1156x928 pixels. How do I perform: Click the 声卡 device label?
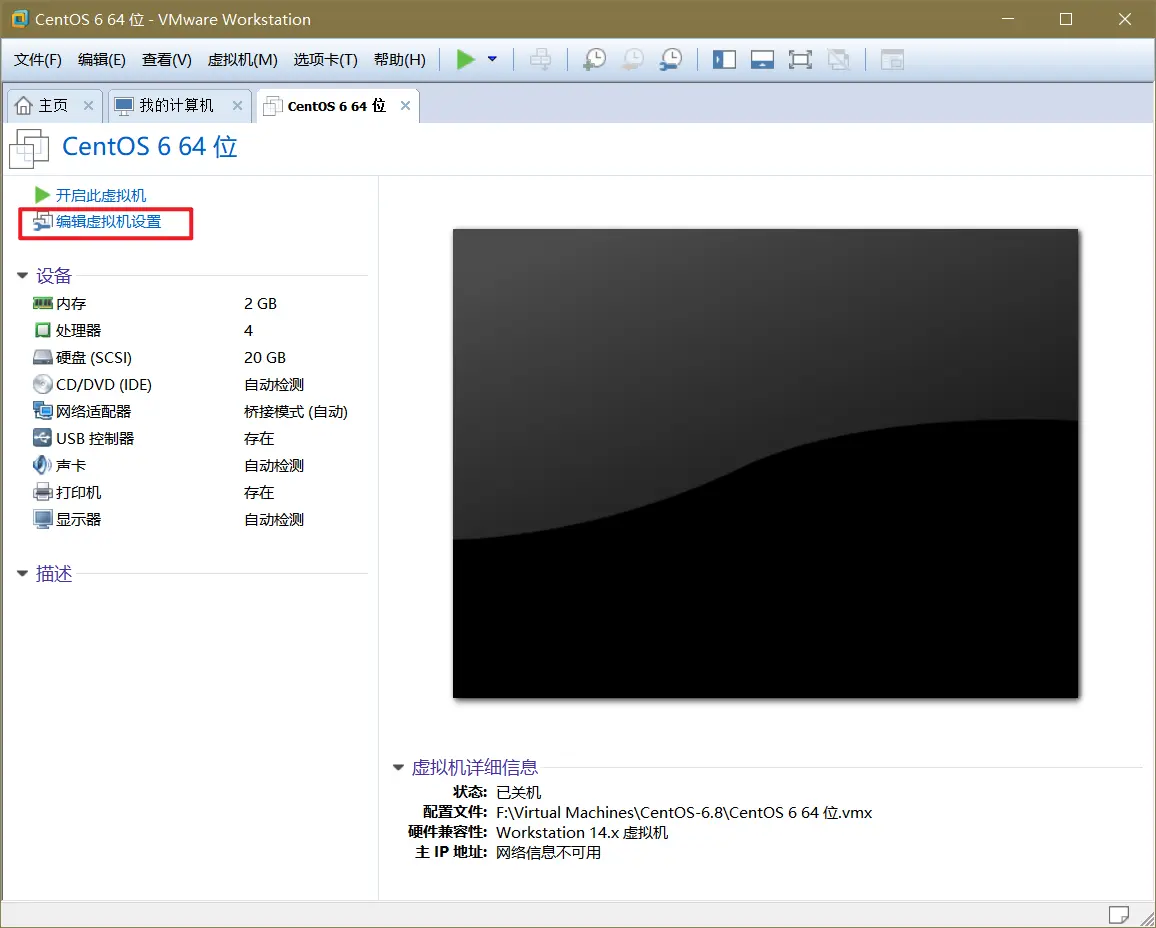tap(71, 466)
